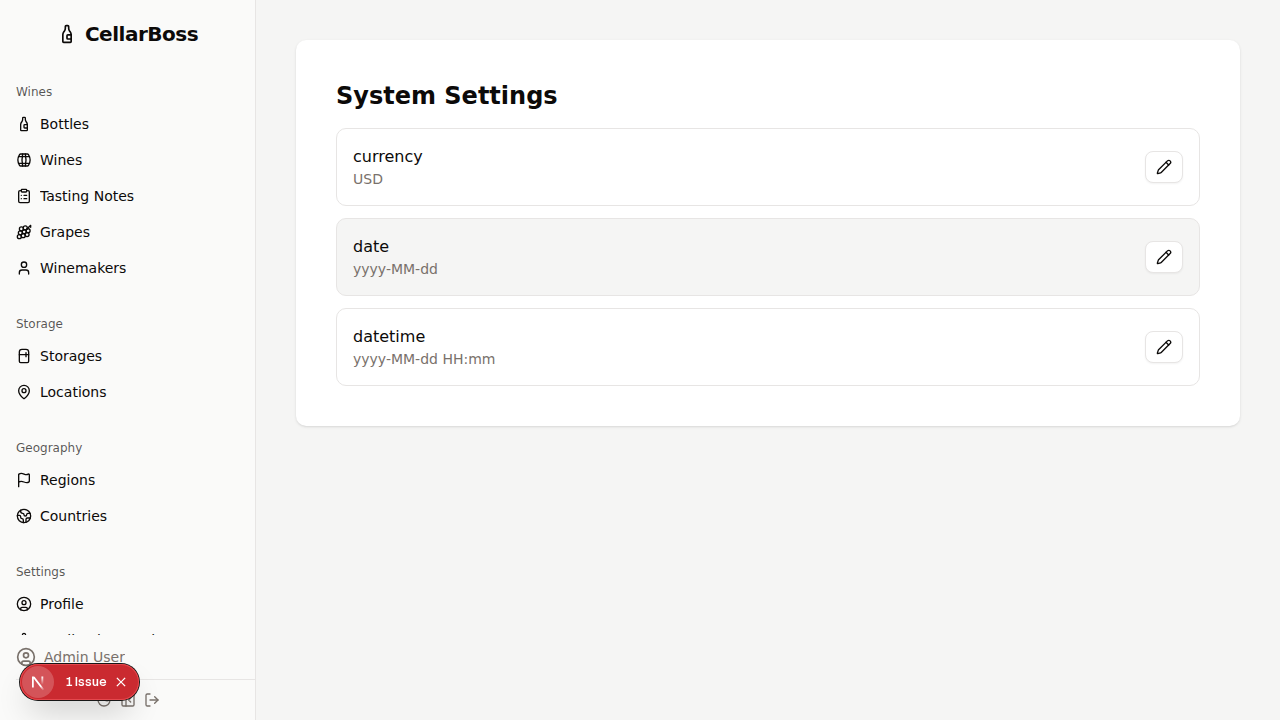Dismiss the 1 Issue notification
Viewport: 1280px width, 720px height.
tap(121, 682)
